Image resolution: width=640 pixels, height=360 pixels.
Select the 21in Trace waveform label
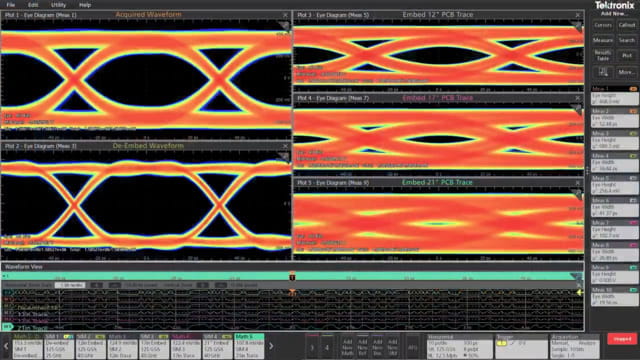pyautogui.click(x=32, y=327)
